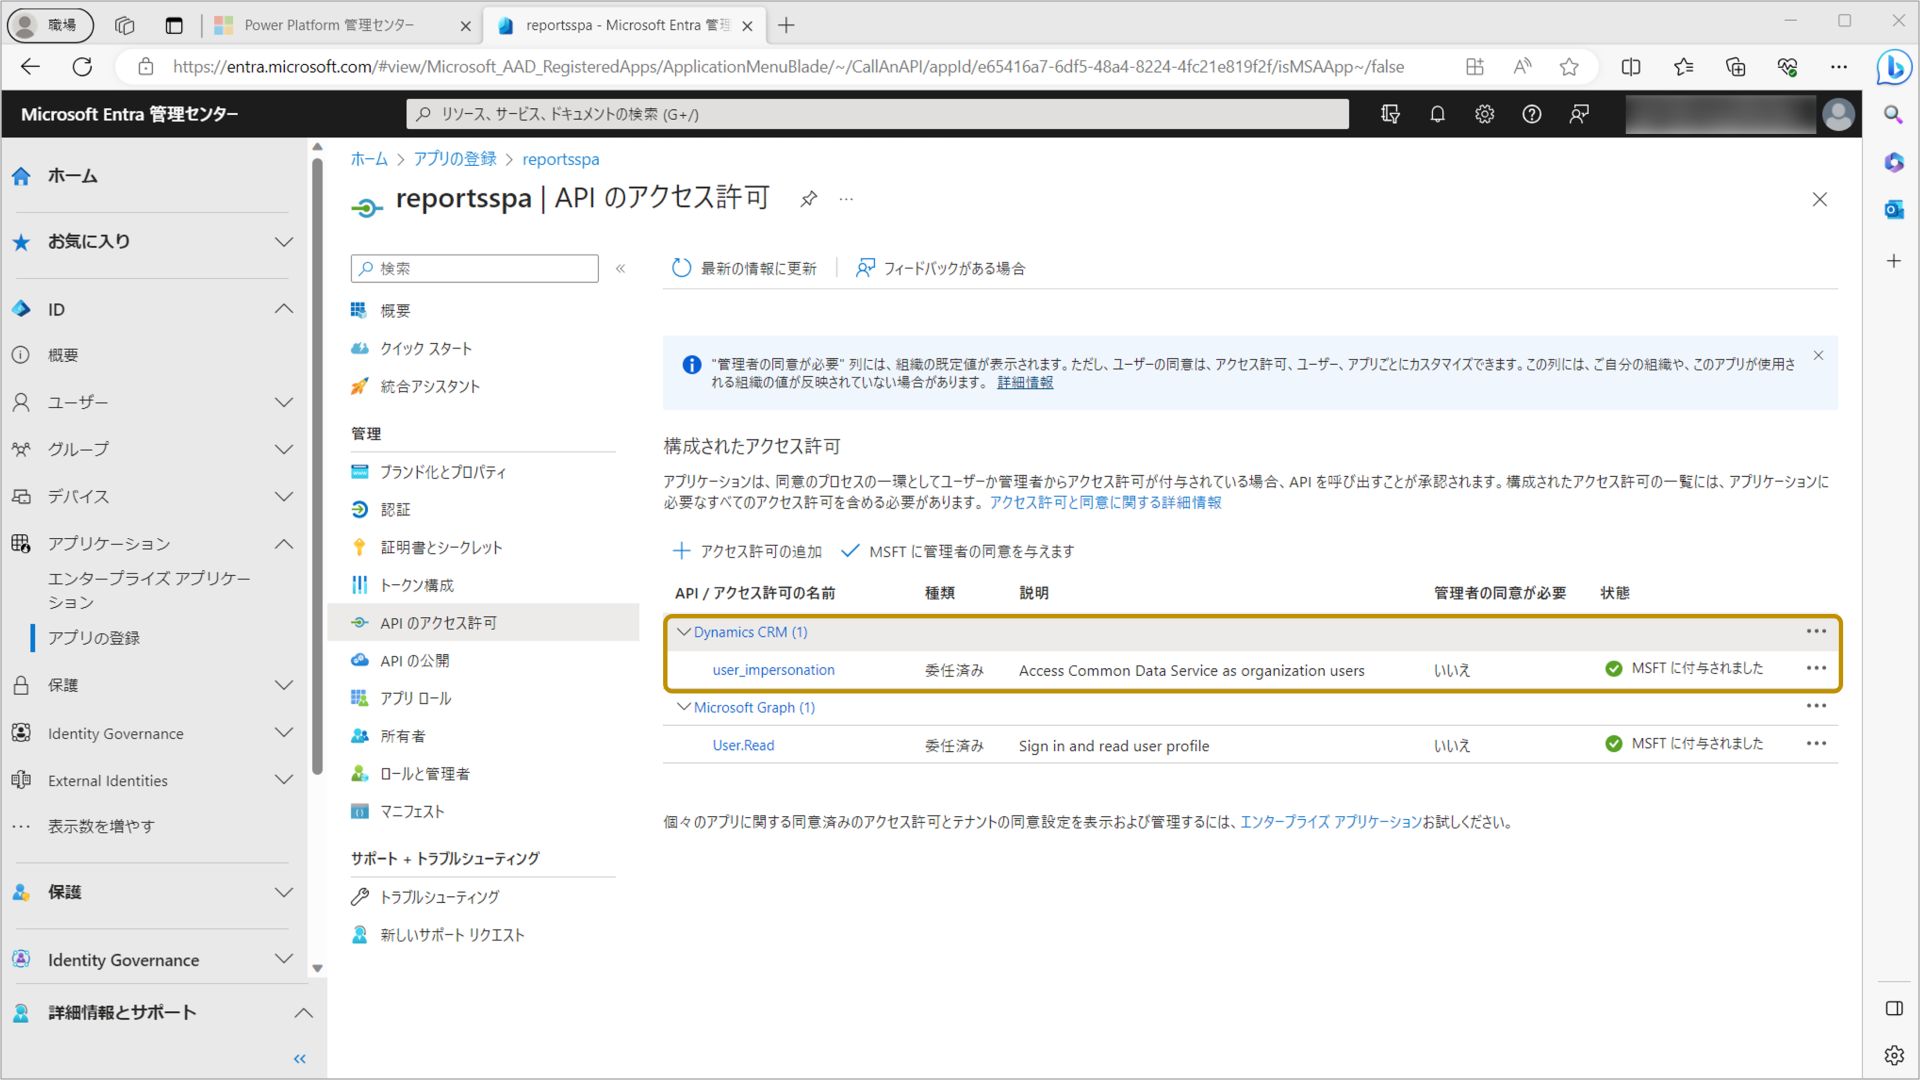
Task: Collapse the app menu with double chevron
Action: tap(620, 268)
